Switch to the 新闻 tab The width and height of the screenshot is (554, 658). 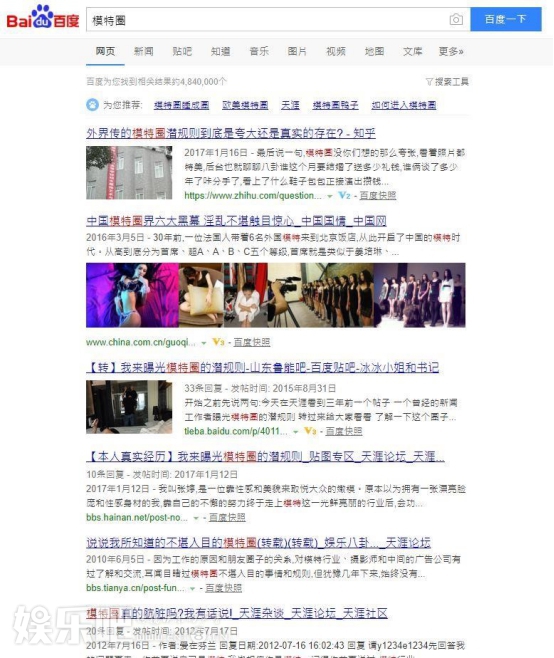point(144,52)
